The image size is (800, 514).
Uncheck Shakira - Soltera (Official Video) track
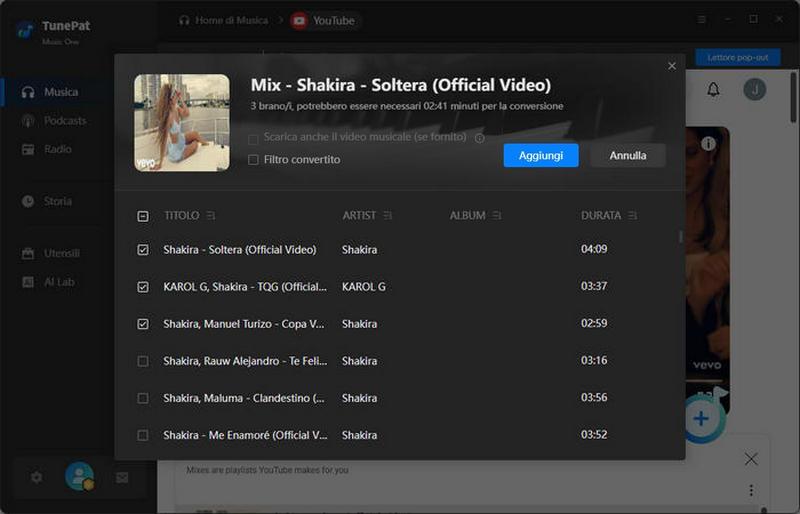[143, 250]
